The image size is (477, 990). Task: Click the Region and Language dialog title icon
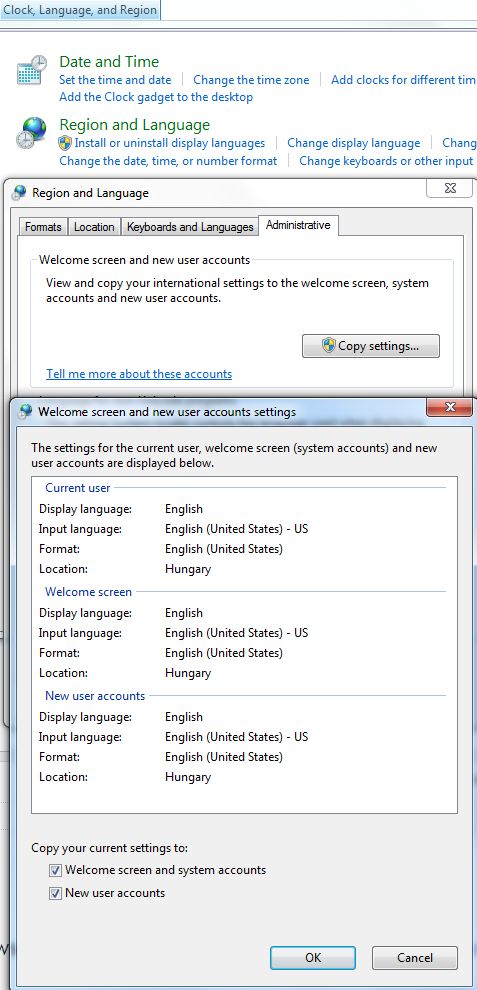click(20, 193)
